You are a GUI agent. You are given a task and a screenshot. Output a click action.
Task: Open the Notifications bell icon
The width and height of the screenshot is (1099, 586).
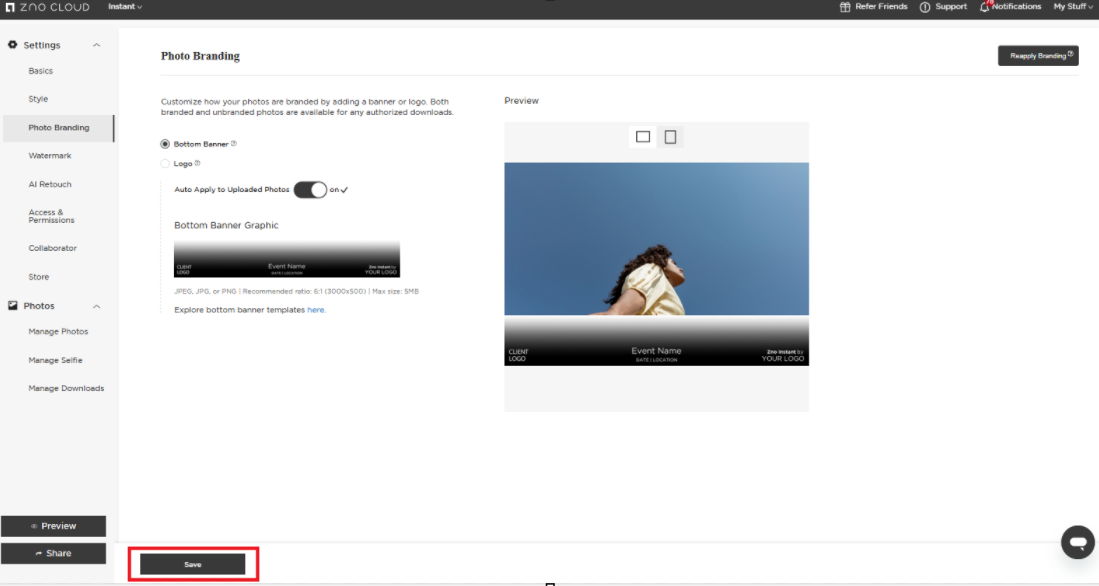pos(984,7)
